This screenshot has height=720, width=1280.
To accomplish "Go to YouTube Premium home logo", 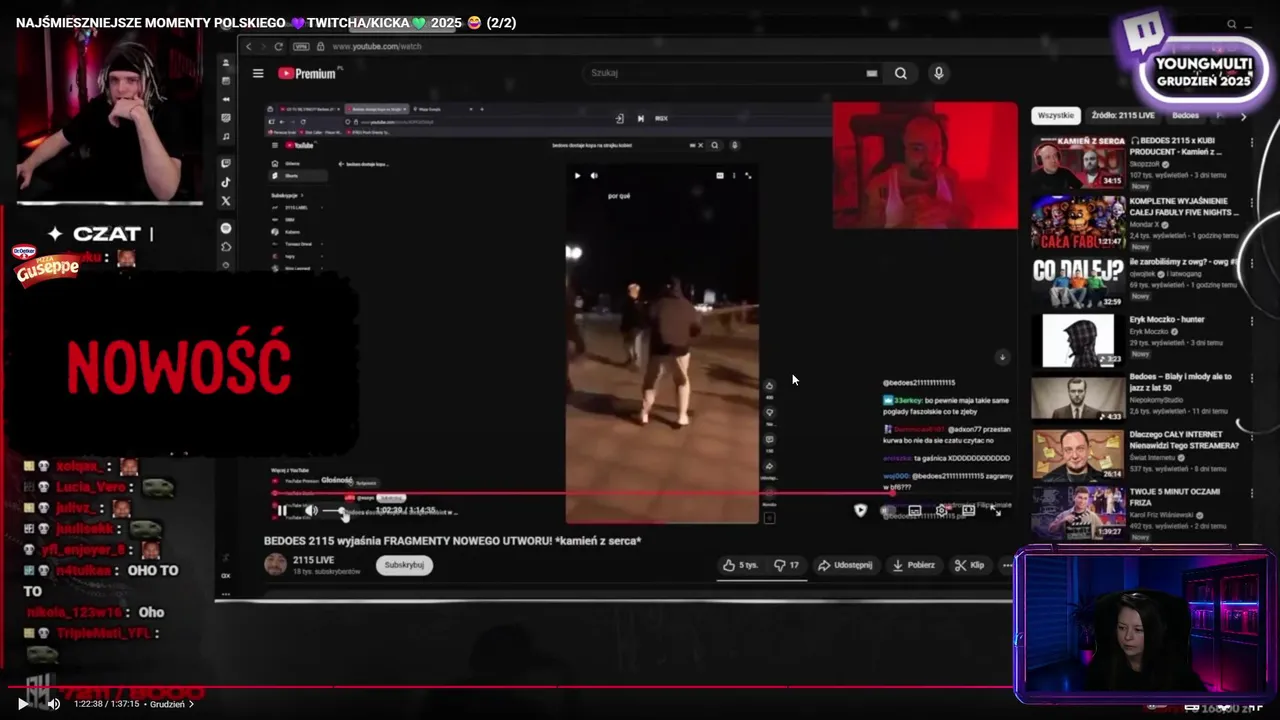I will (309, 73).
